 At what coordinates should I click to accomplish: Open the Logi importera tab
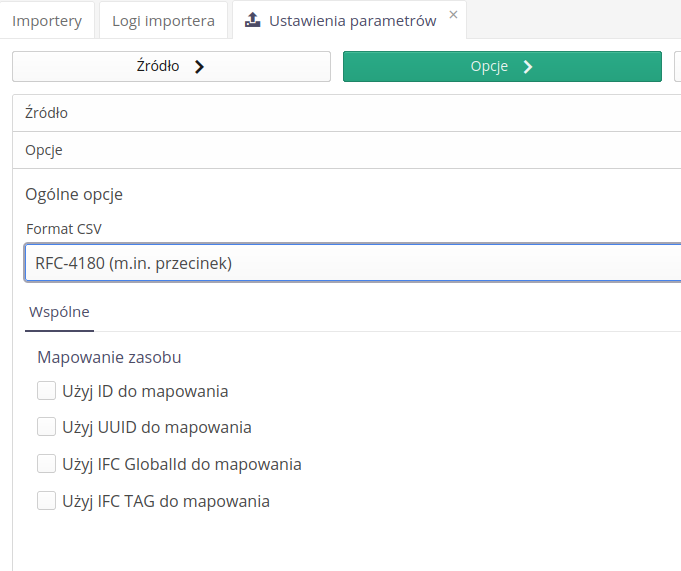(x=161, y=20)
